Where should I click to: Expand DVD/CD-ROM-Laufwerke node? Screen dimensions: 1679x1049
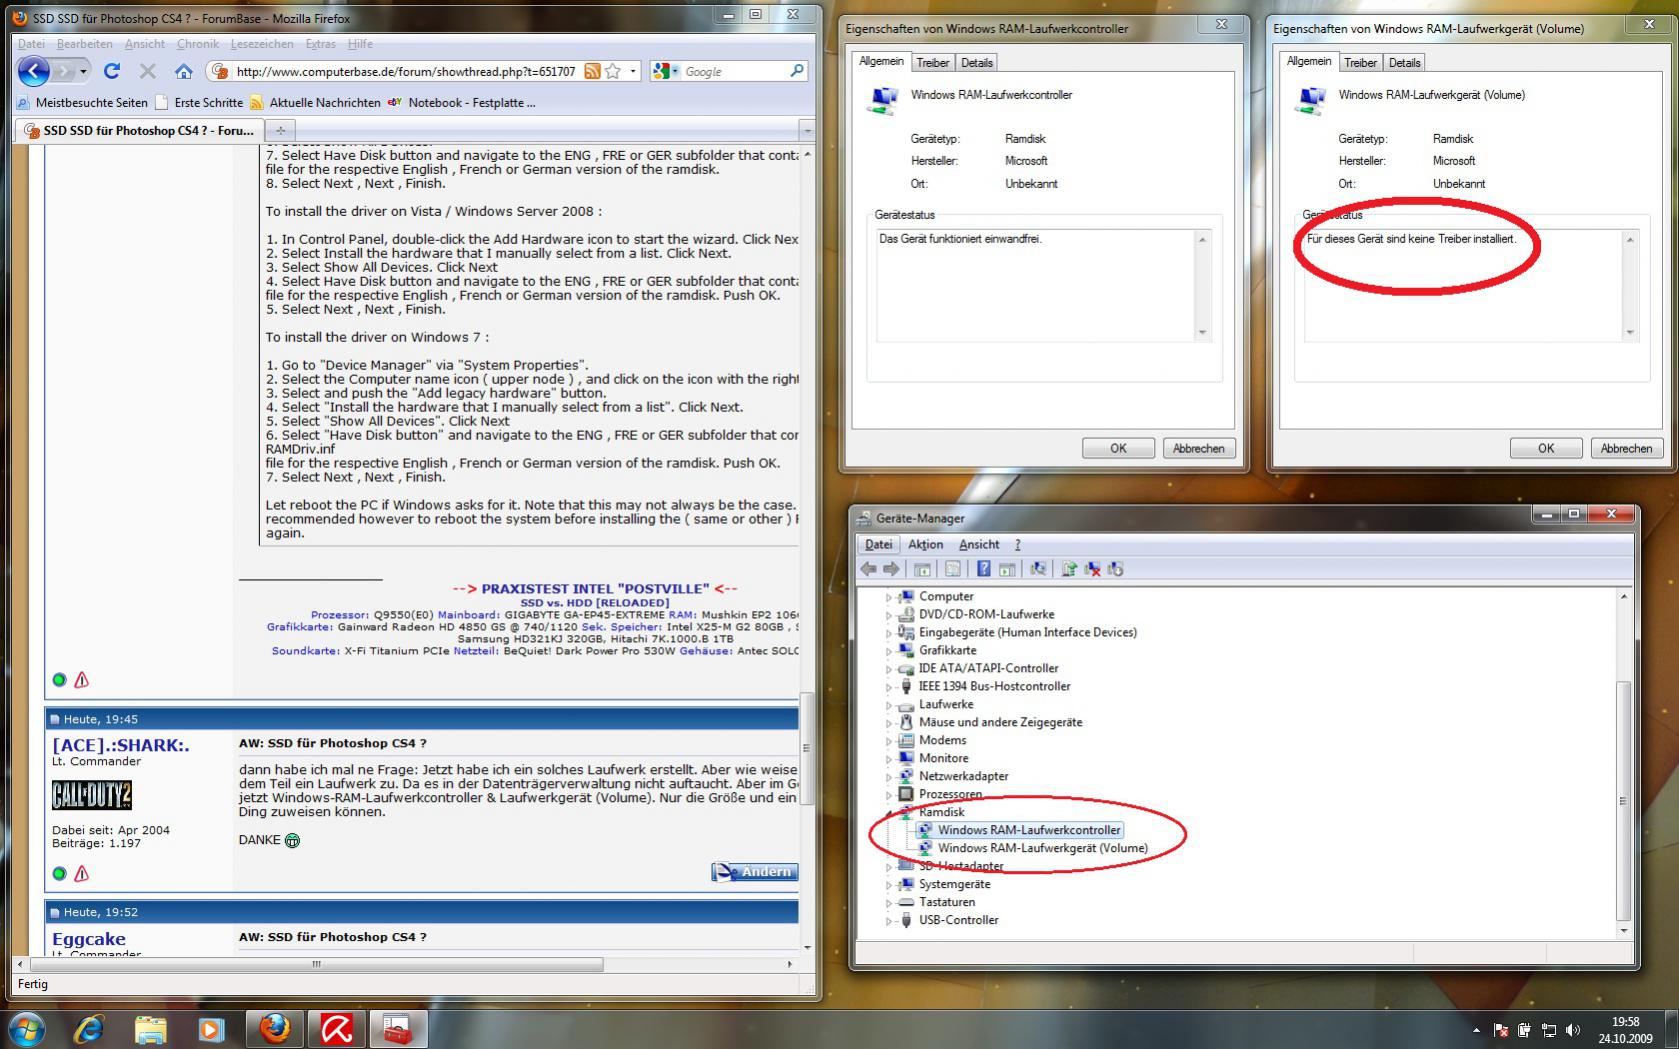888,615
